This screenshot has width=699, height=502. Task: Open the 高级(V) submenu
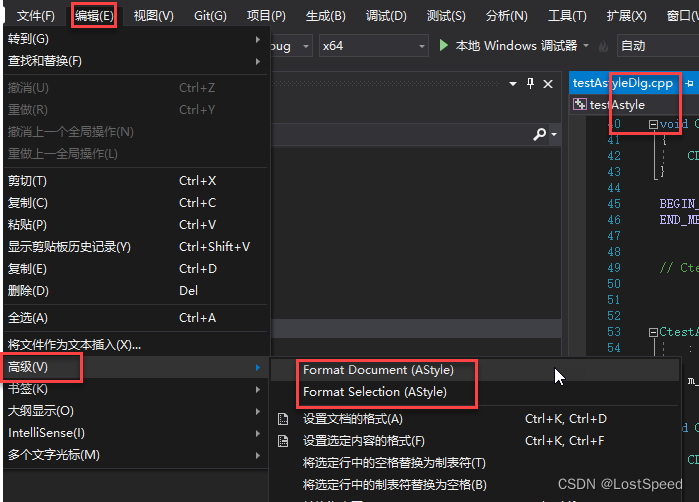coord(135,367)
